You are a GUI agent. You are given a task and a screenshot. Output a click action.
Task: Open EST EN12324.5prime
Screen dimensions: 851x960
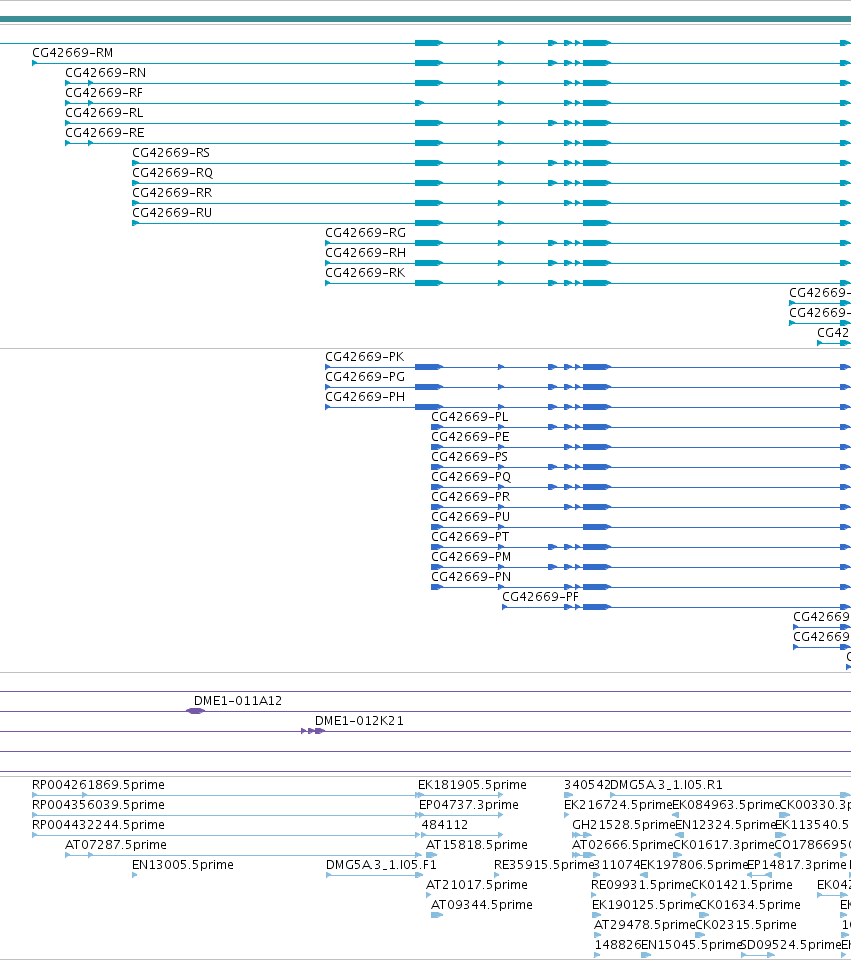(725, 825)
